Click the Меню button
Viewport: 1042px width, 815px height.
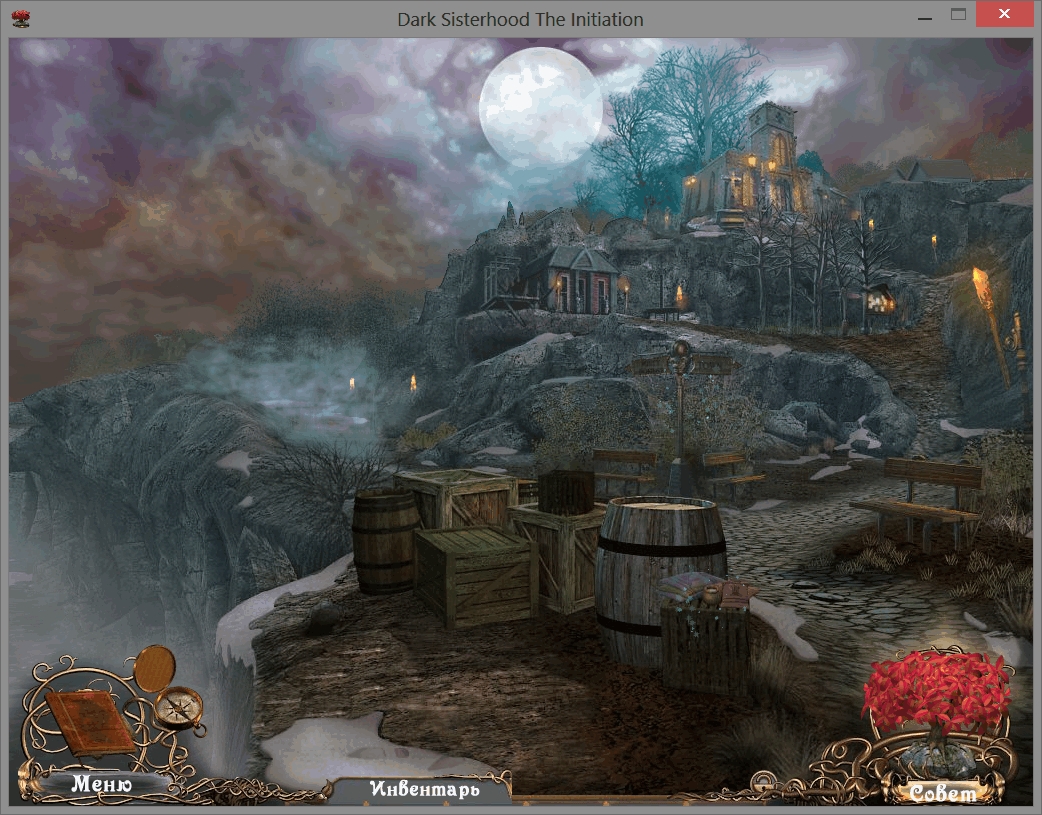pyautogui.click(x=101, y=784)
